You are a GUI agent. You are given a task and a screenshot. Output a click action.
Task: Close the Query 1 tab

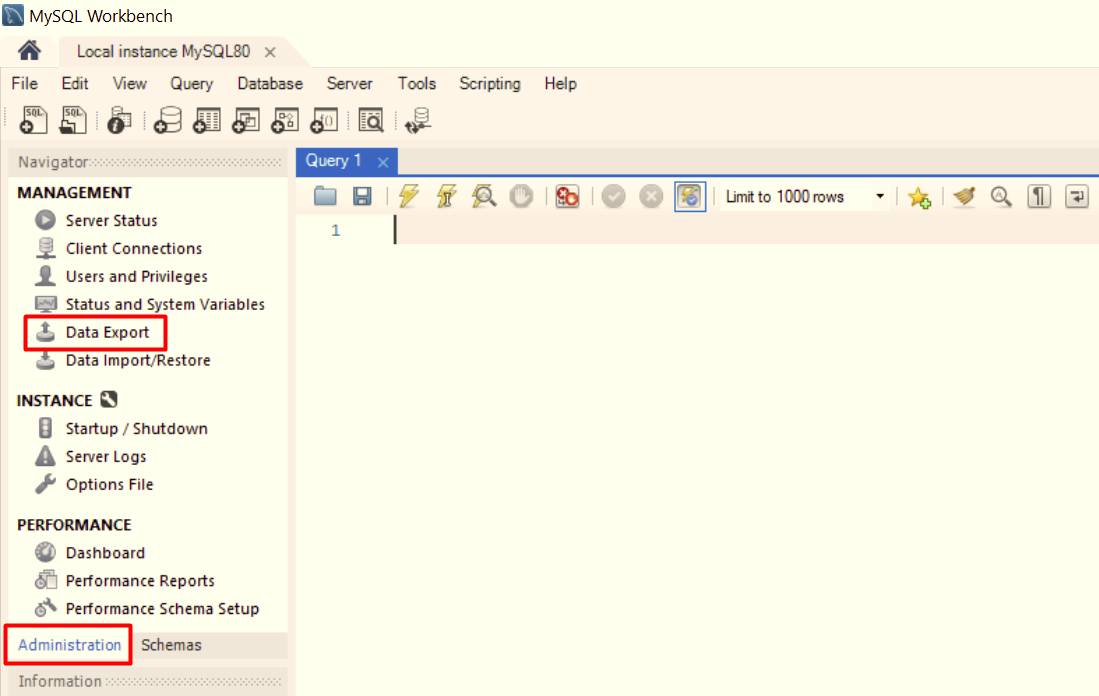tap(383, 162)
